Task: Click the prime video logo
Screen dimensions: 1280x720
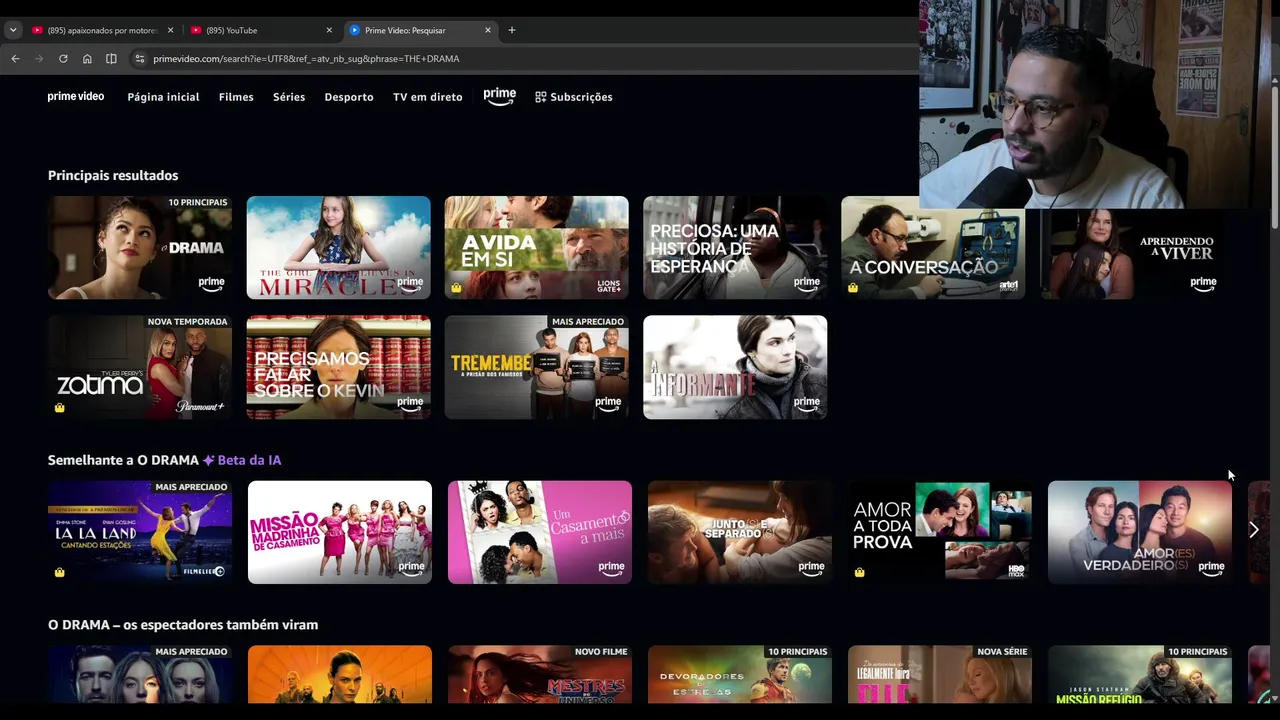Action: click(76, 97)
